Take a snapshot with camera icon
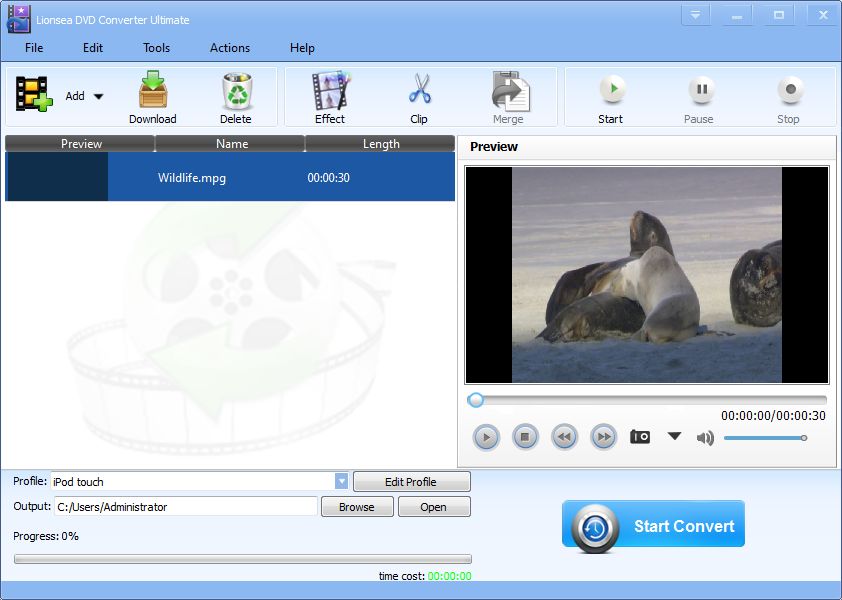Viewport: 842px width, 600px height. click(x=640, y=437)
